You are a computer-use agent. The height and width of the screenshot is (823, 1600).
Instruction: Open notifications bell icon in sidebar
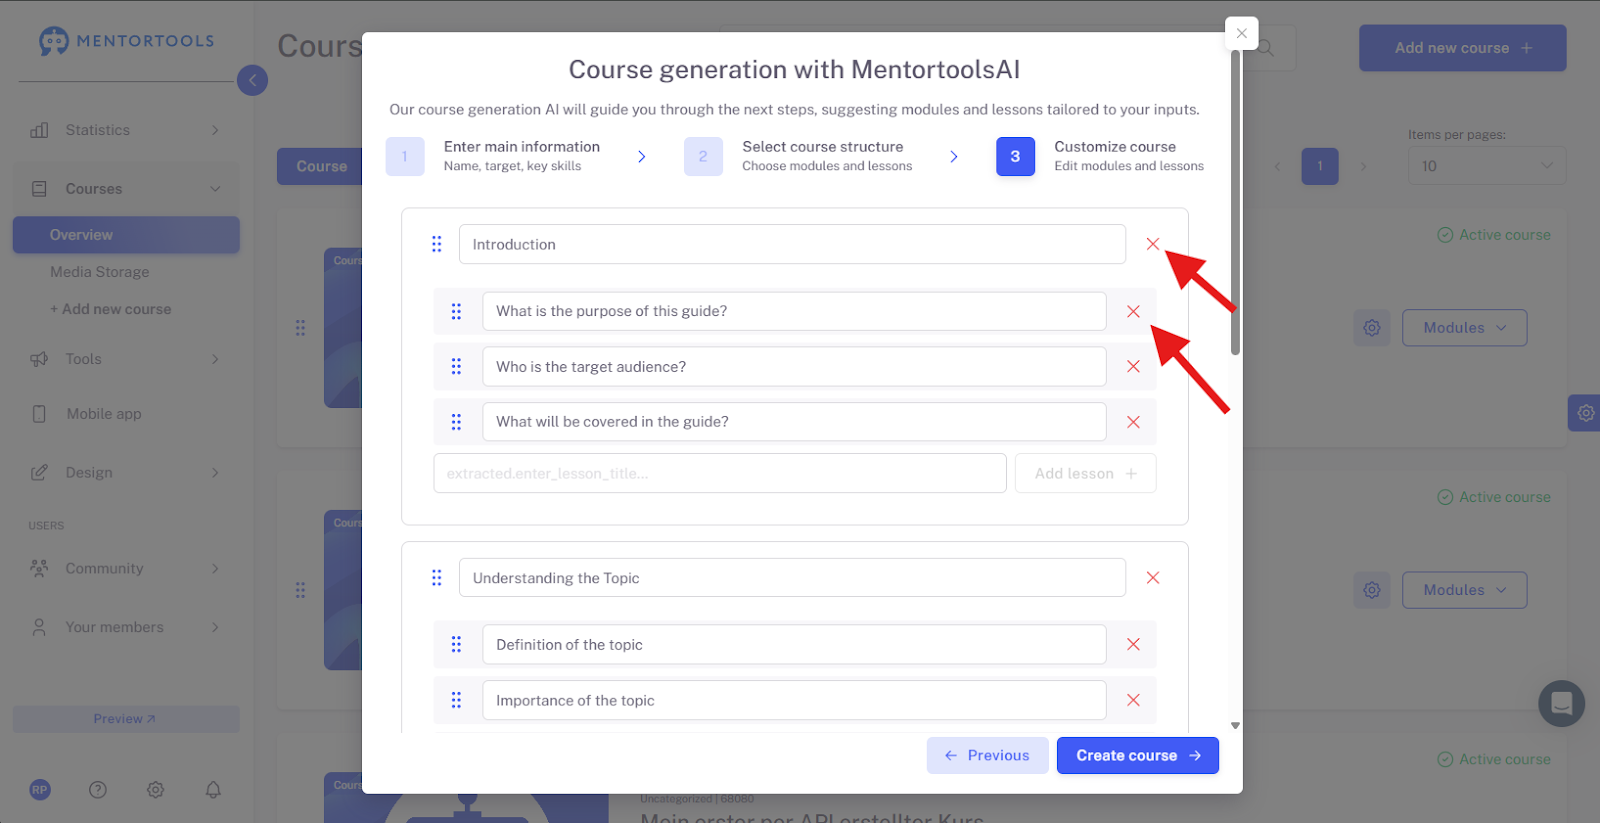(213, 790)
